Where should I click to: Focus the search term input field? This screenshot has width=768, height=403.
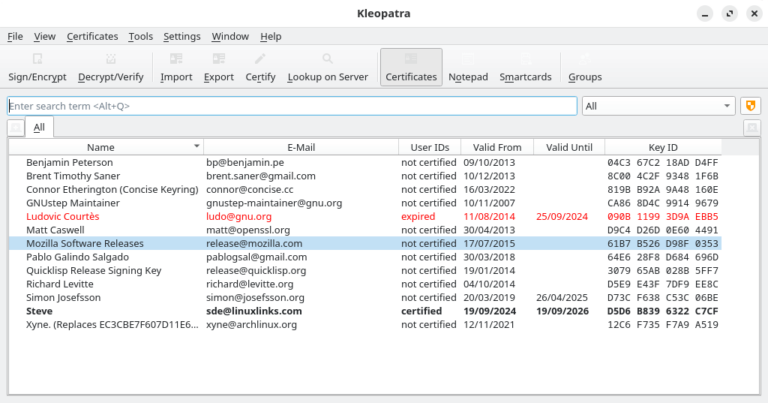coord(292,106)
